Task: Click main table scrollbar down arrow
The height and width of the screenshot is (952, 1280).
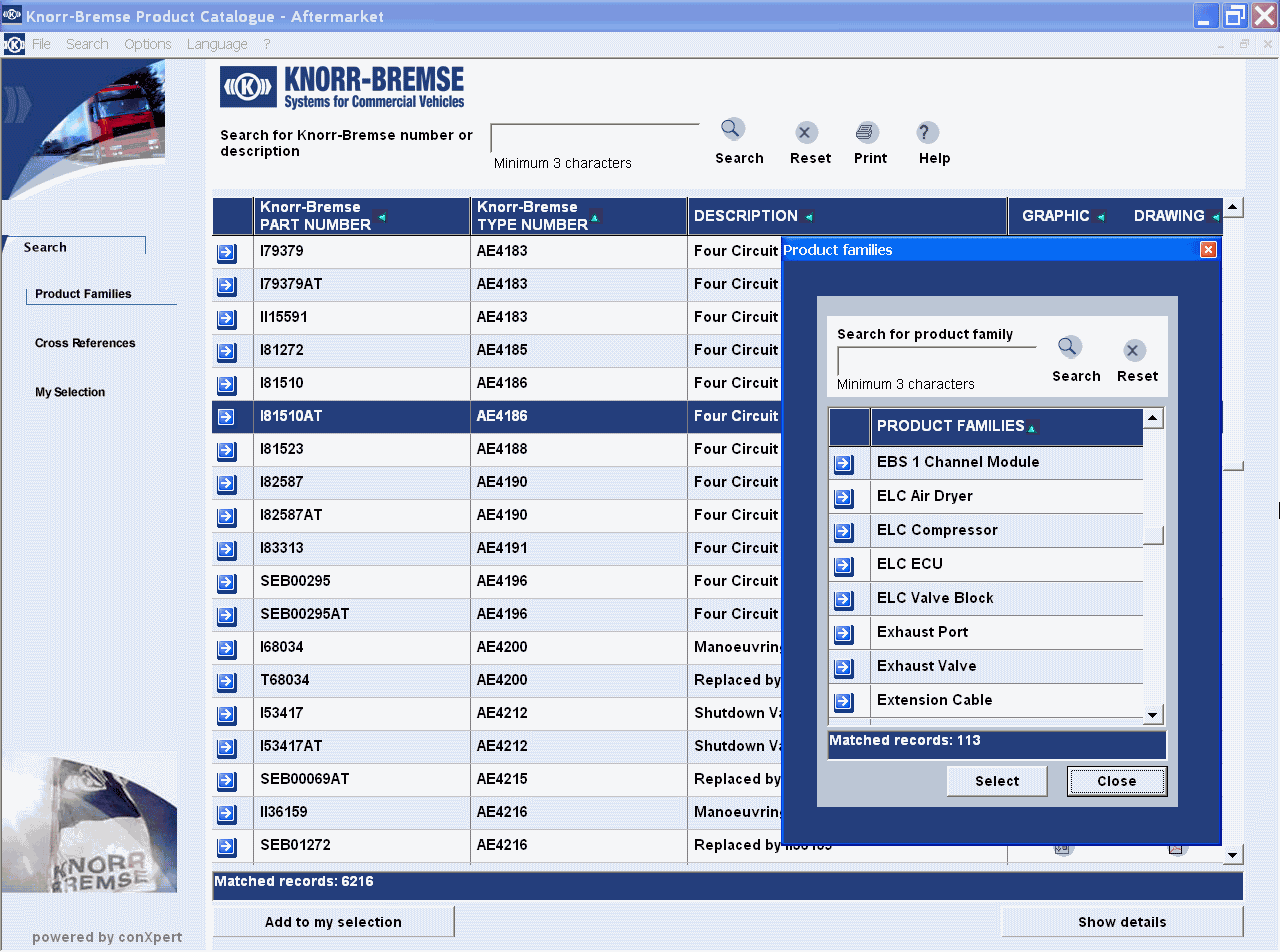Action: [1233, 855]
